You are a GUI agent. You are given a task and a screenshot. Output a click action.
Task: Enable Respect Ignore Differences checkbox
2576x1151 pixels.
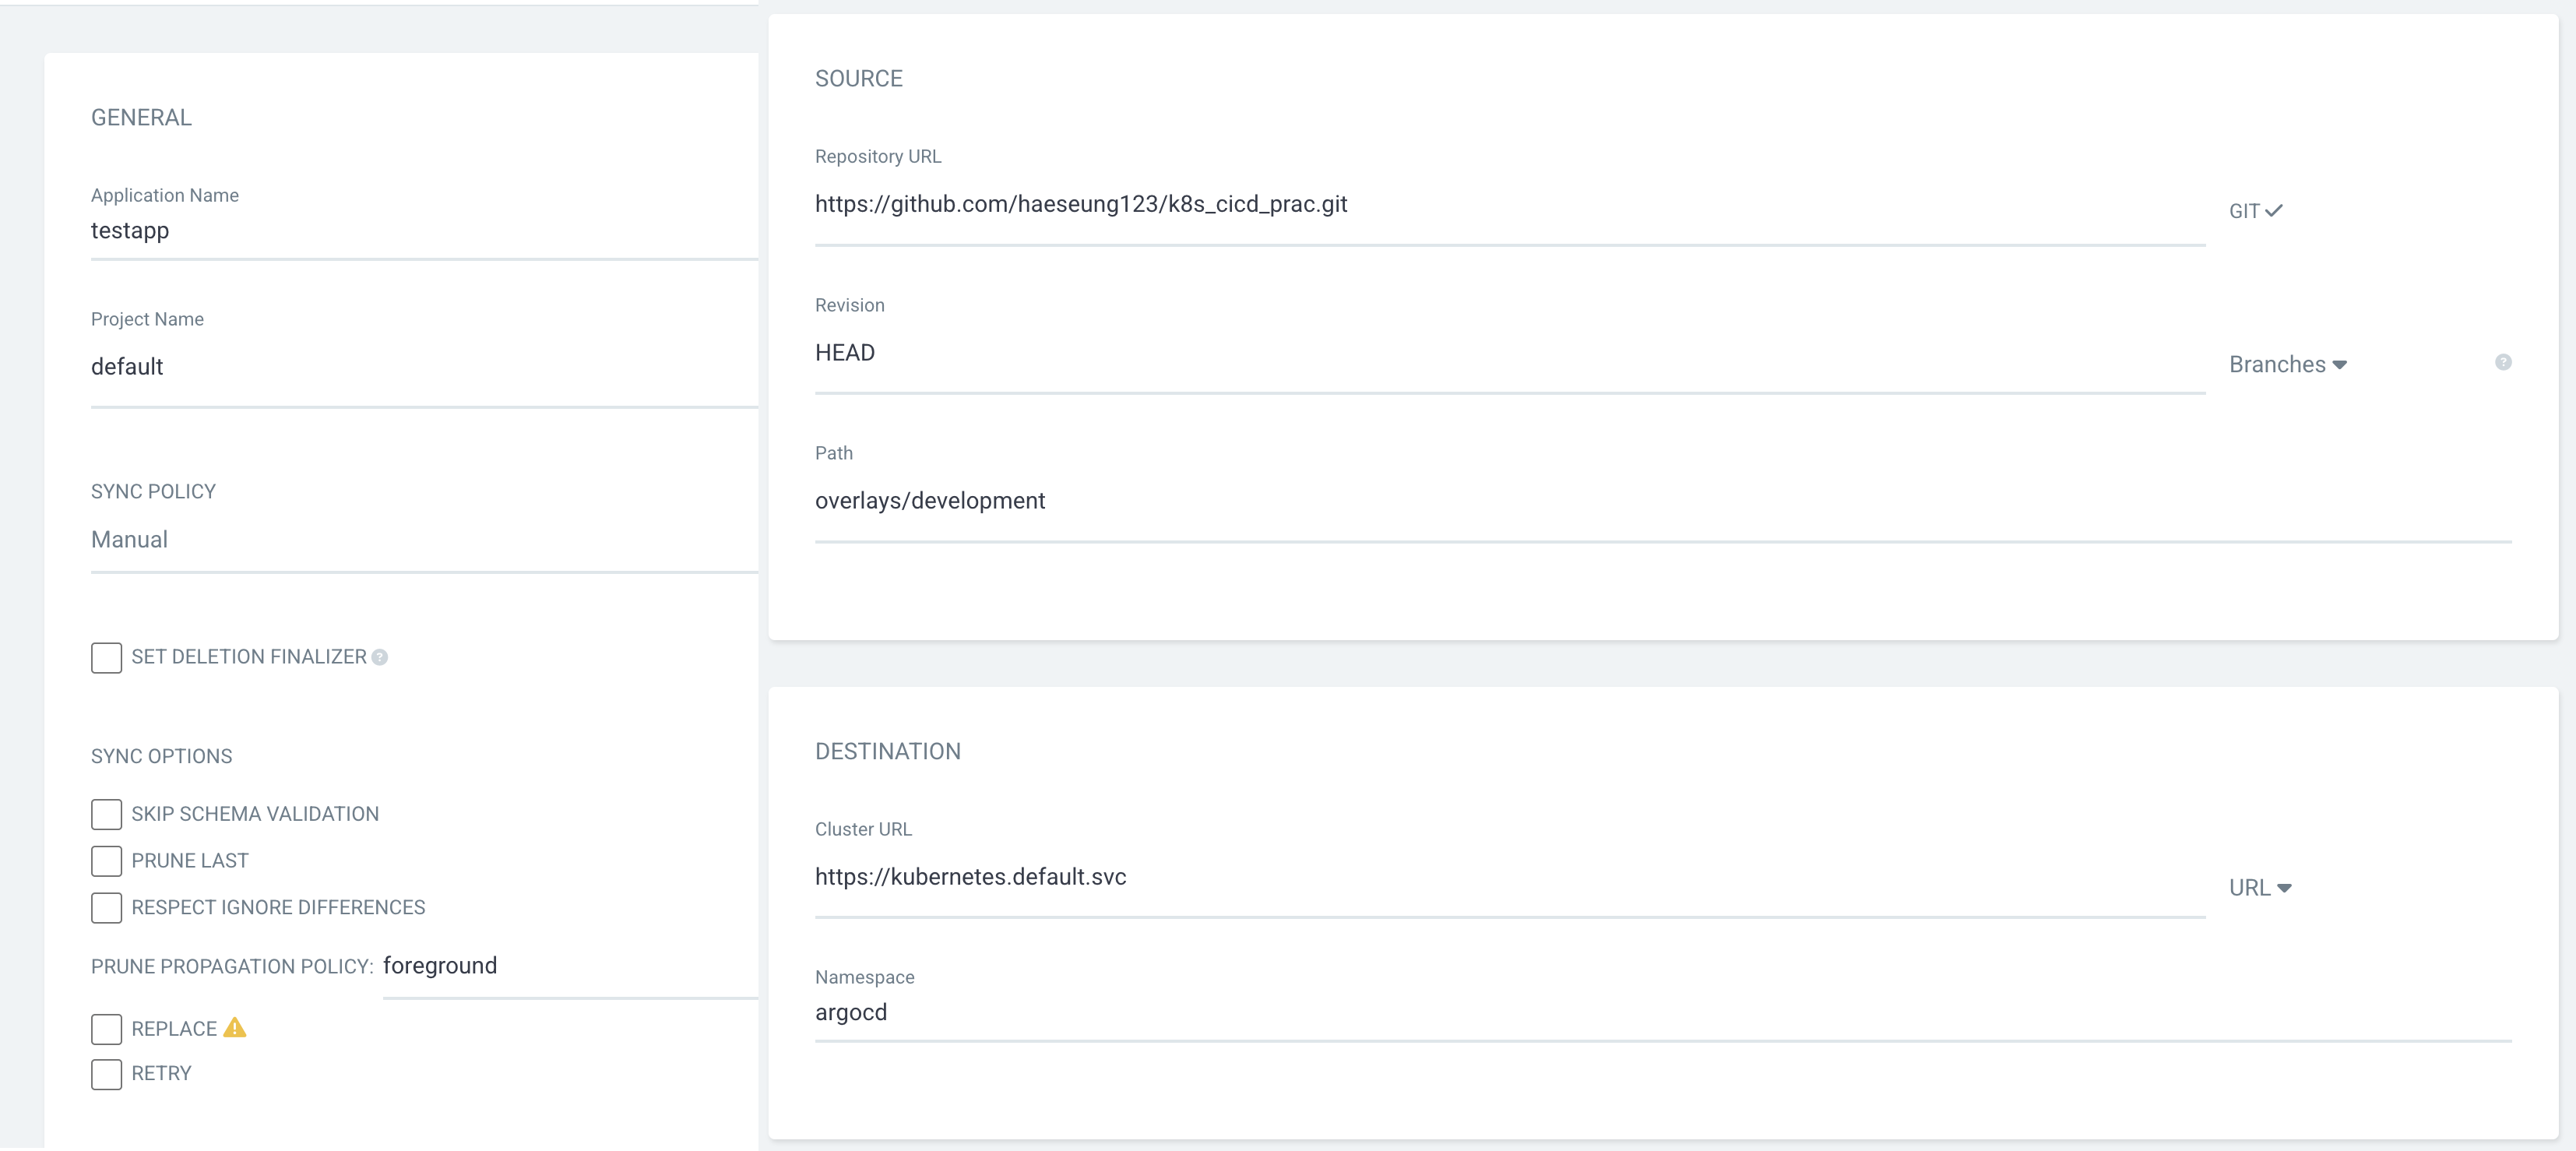106,907
